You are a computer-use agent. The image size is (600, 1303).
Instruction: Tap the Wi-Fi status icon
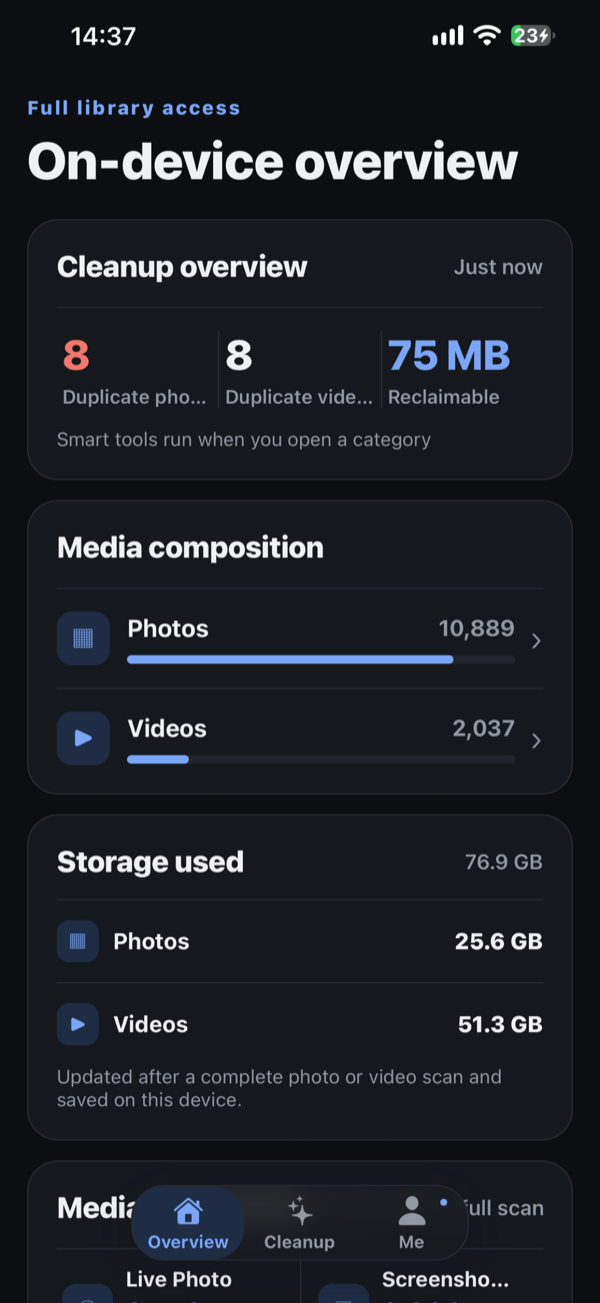487,36
